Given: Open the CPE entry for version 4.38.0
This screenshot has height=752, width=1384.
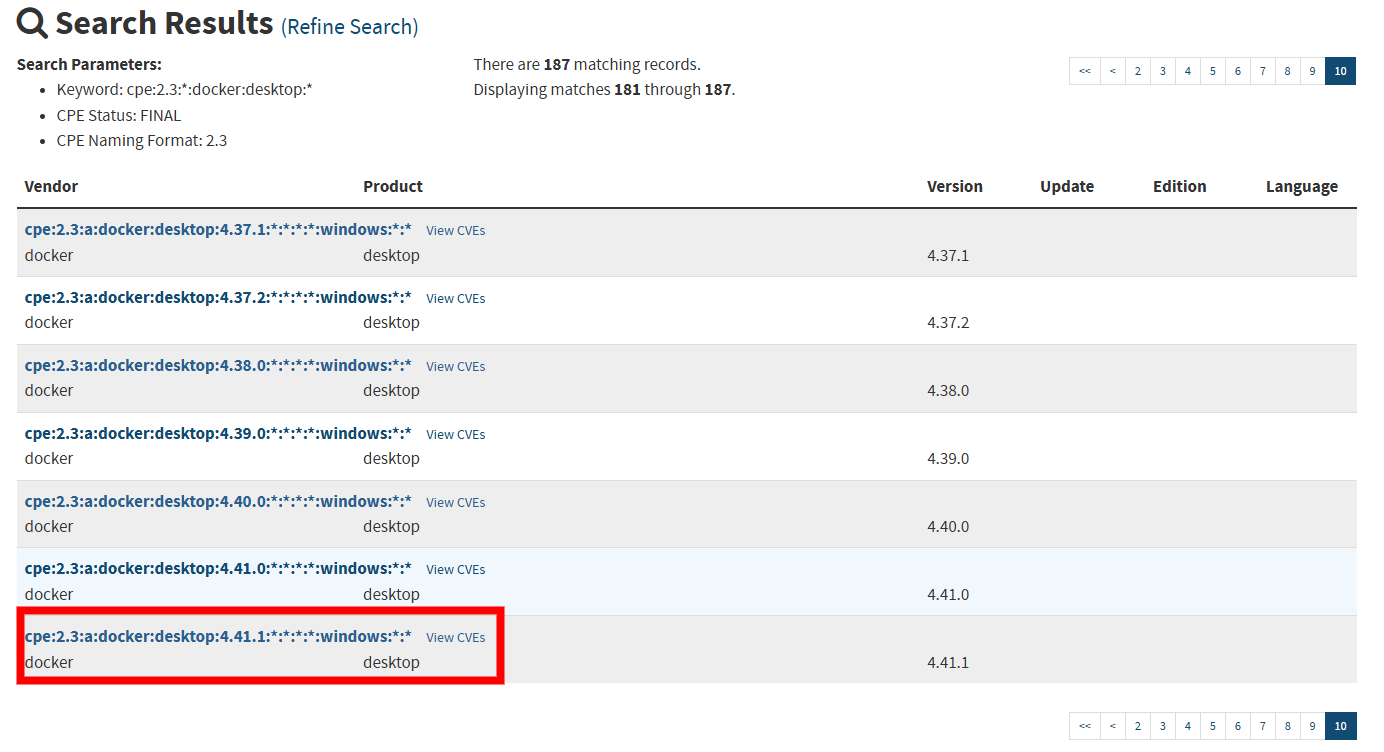Looking at the screenshot, I should [217, 365].
